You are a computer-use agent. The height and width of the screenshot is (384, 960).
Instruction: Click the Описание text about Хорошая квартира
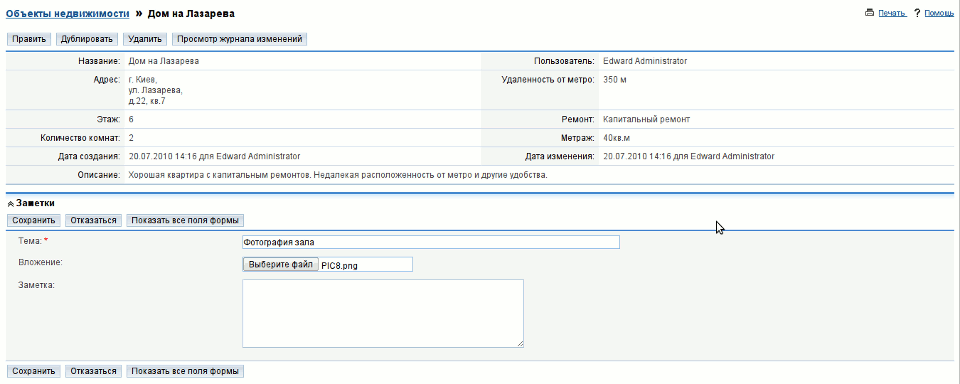(x=337, y=176)
